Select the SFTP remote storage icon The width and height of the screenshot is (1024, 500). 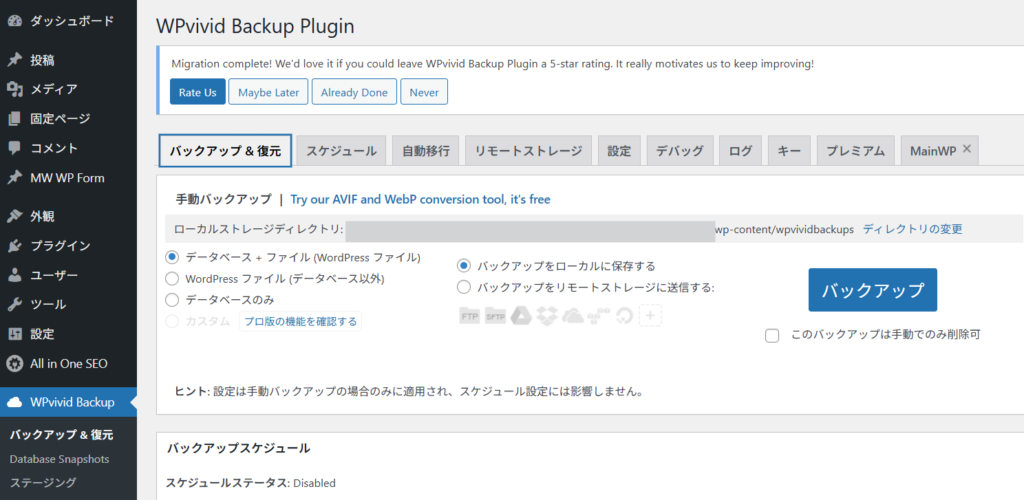[x=495, y=316]
